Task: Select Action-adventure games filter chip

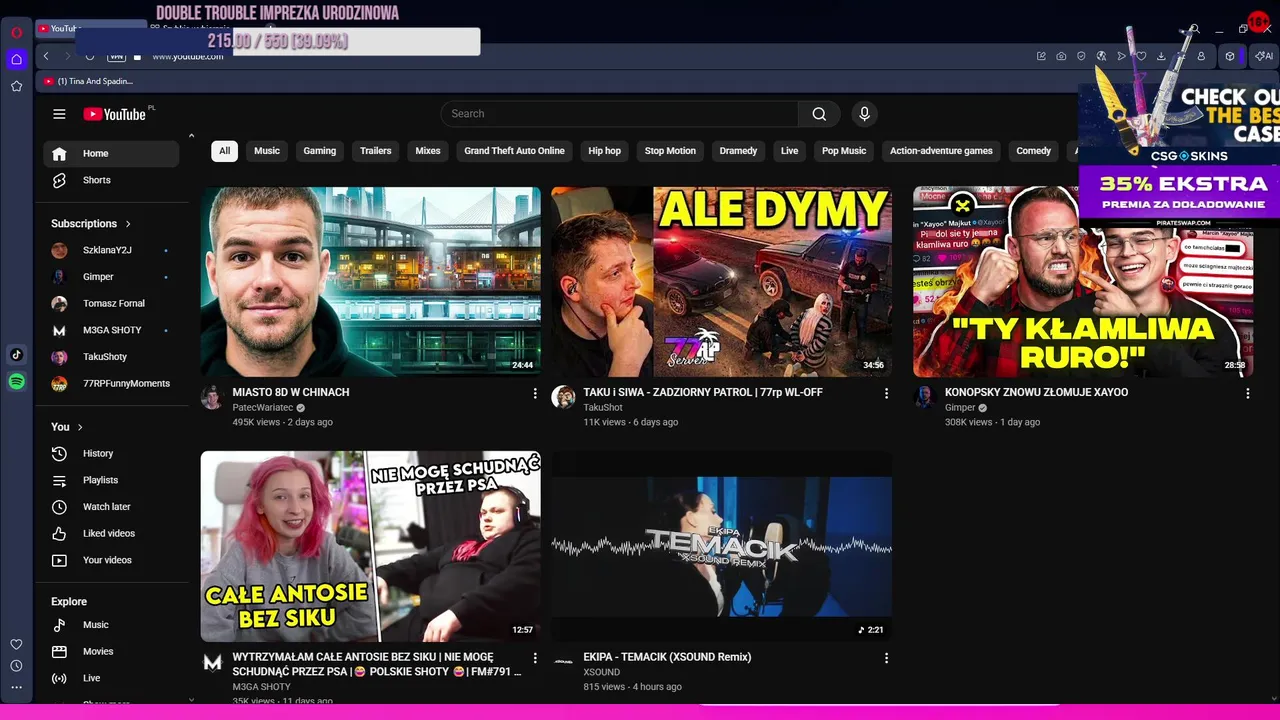Action: [941, 151]
